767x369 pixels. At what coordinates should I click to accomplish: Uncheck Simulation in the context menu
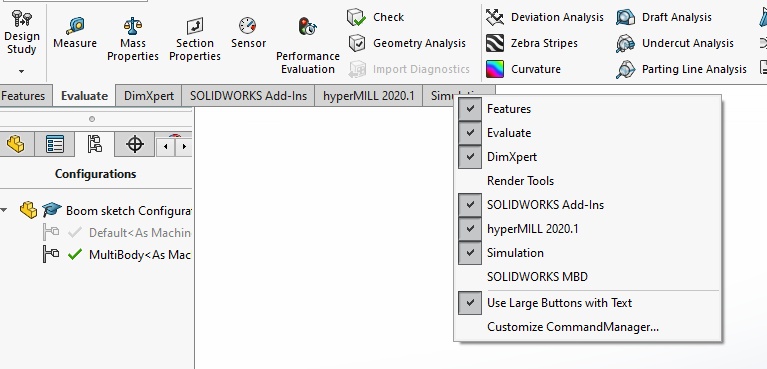coord(587,253)
